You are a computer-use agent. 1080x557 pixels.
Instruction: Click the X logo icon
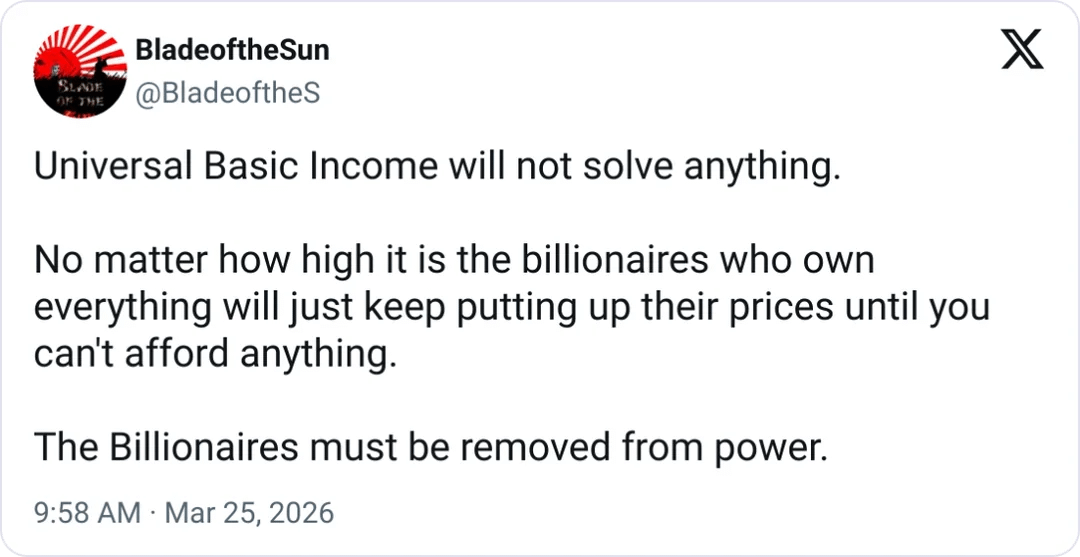[x=1022, y=47]
